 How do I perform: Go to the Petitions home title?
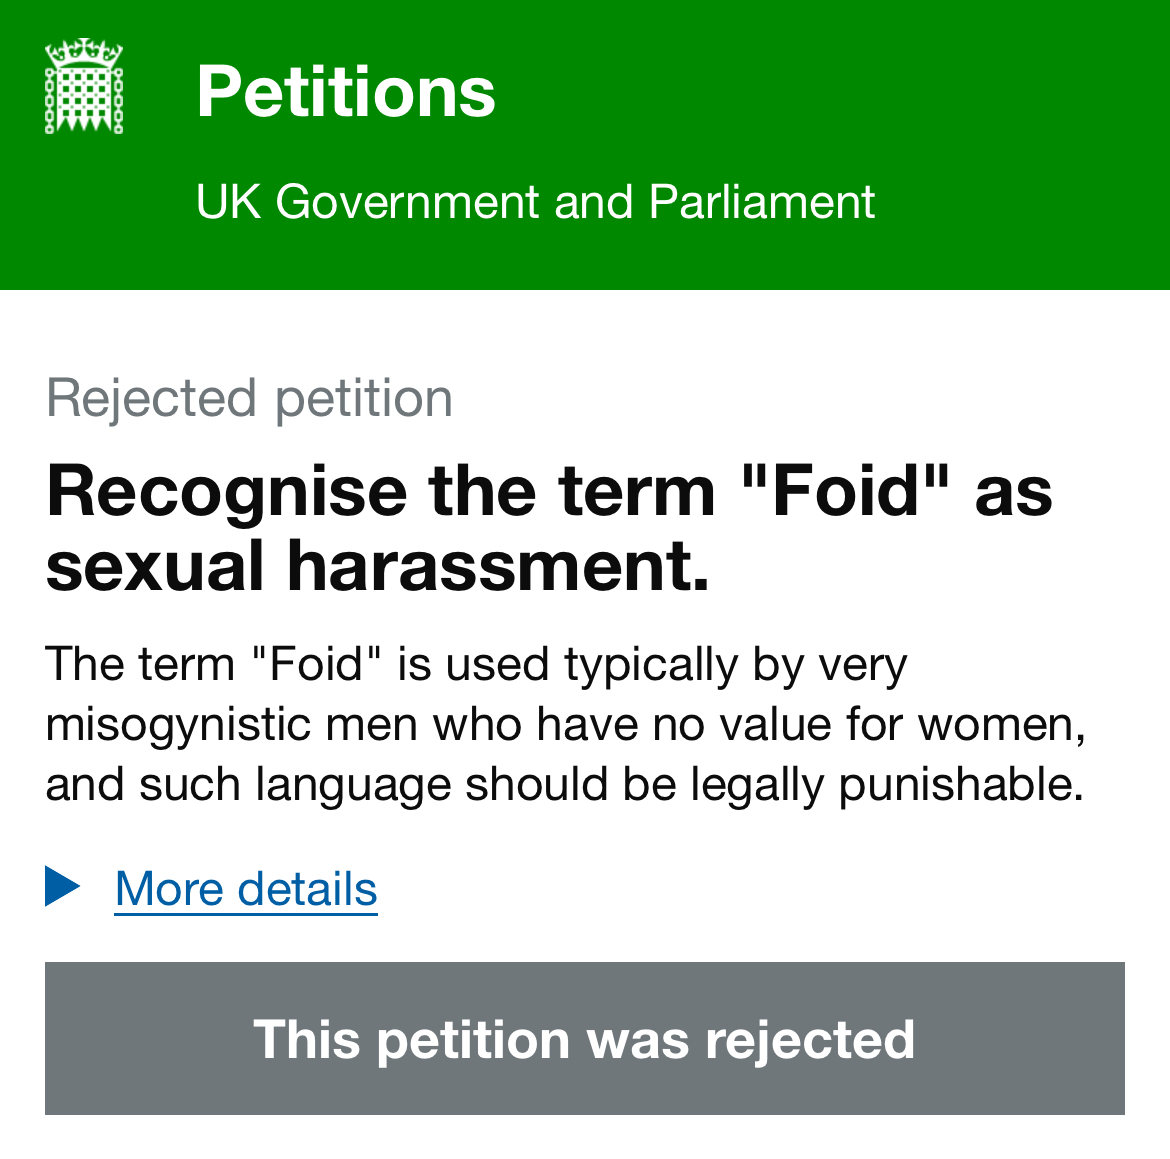point(345,92)
